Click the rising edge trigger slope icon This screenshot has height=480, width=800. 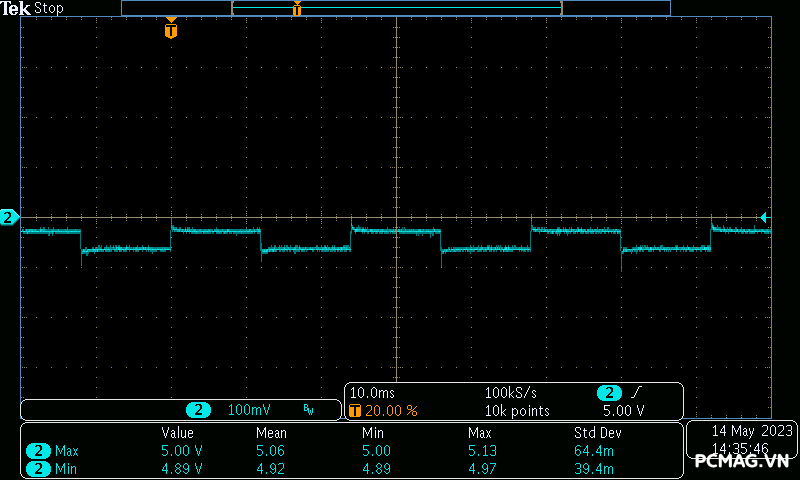(636, 393)
